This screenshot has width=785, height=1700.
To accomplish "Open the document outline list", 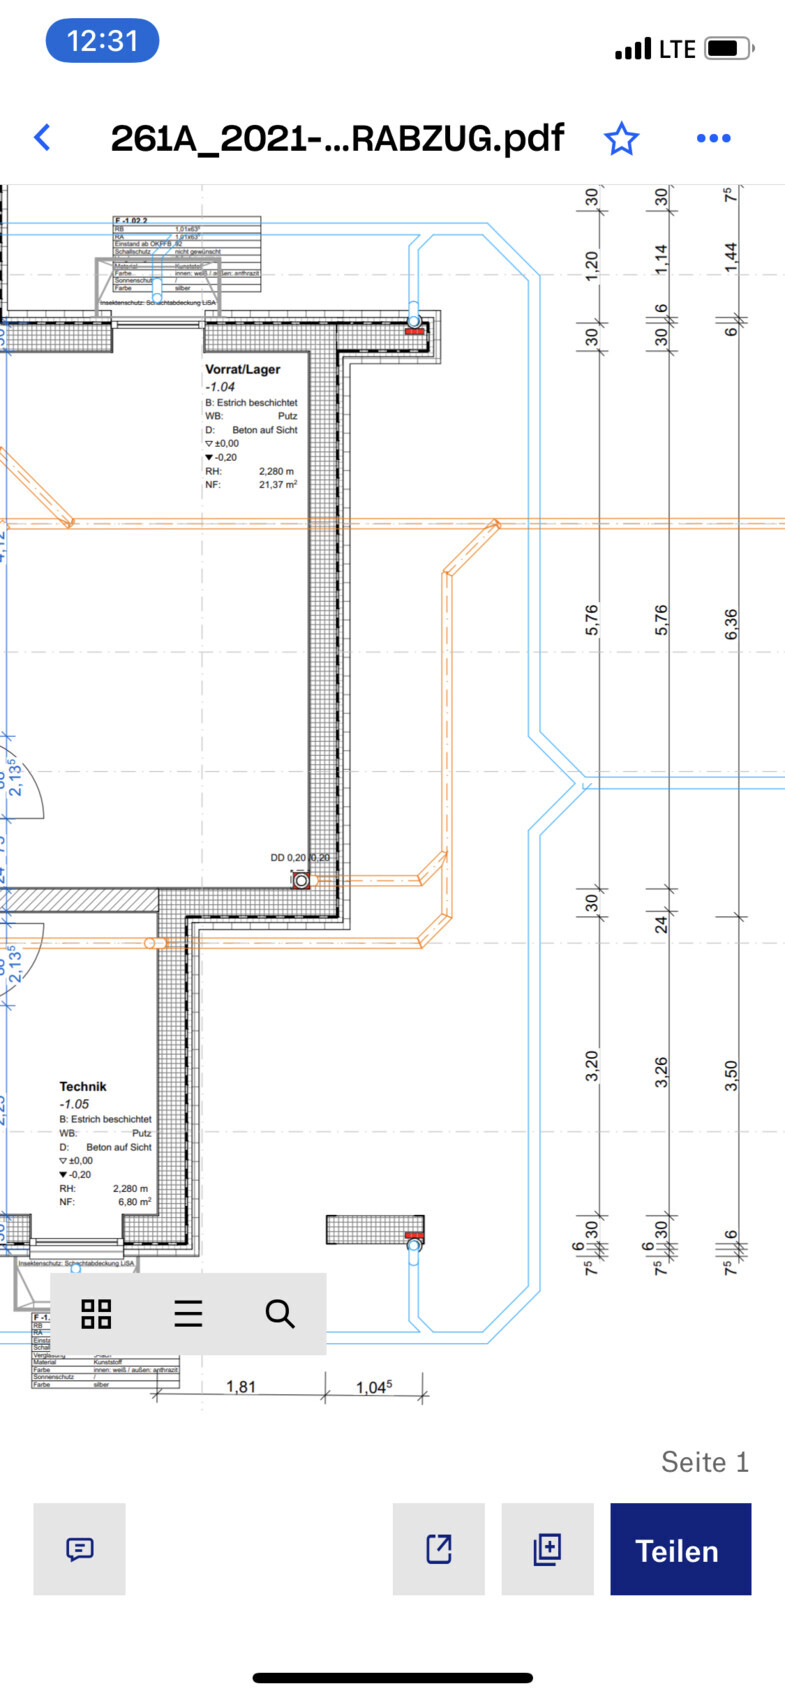I will pos(188,1313).
